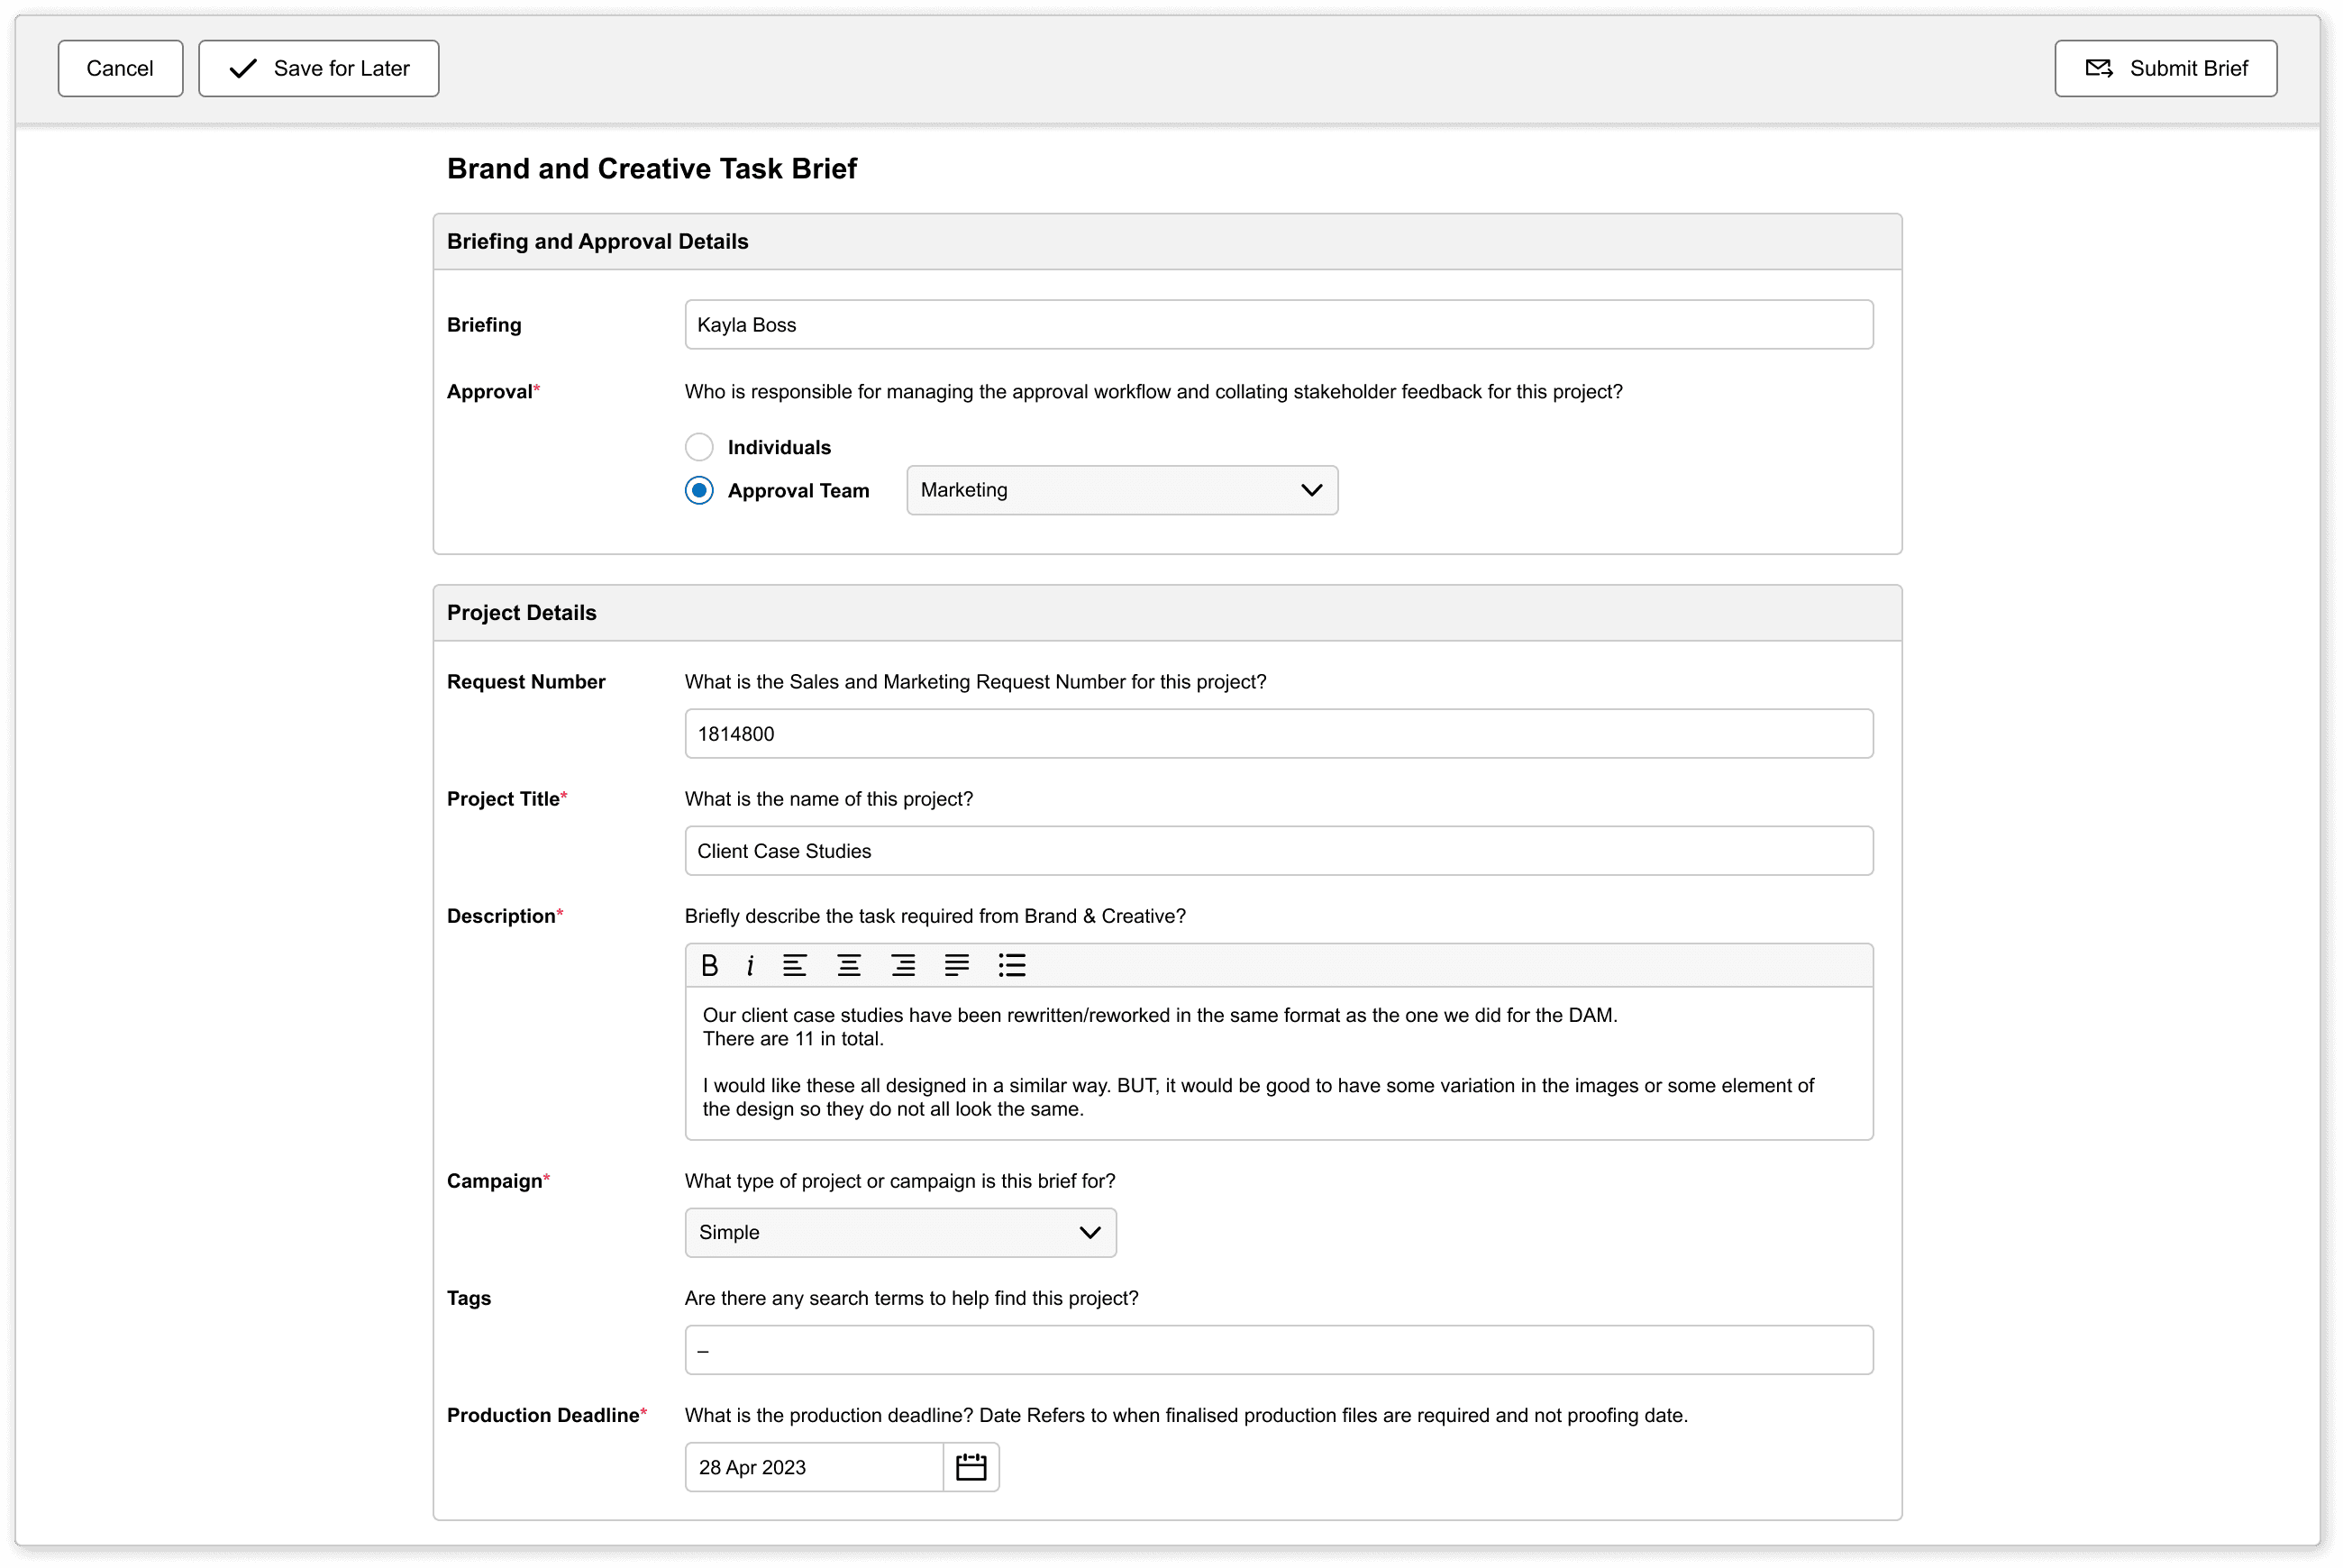Expand the Marketing team selection list
The height and width of the screenshot is (1568, 2343).
[x=1311, y=490]
